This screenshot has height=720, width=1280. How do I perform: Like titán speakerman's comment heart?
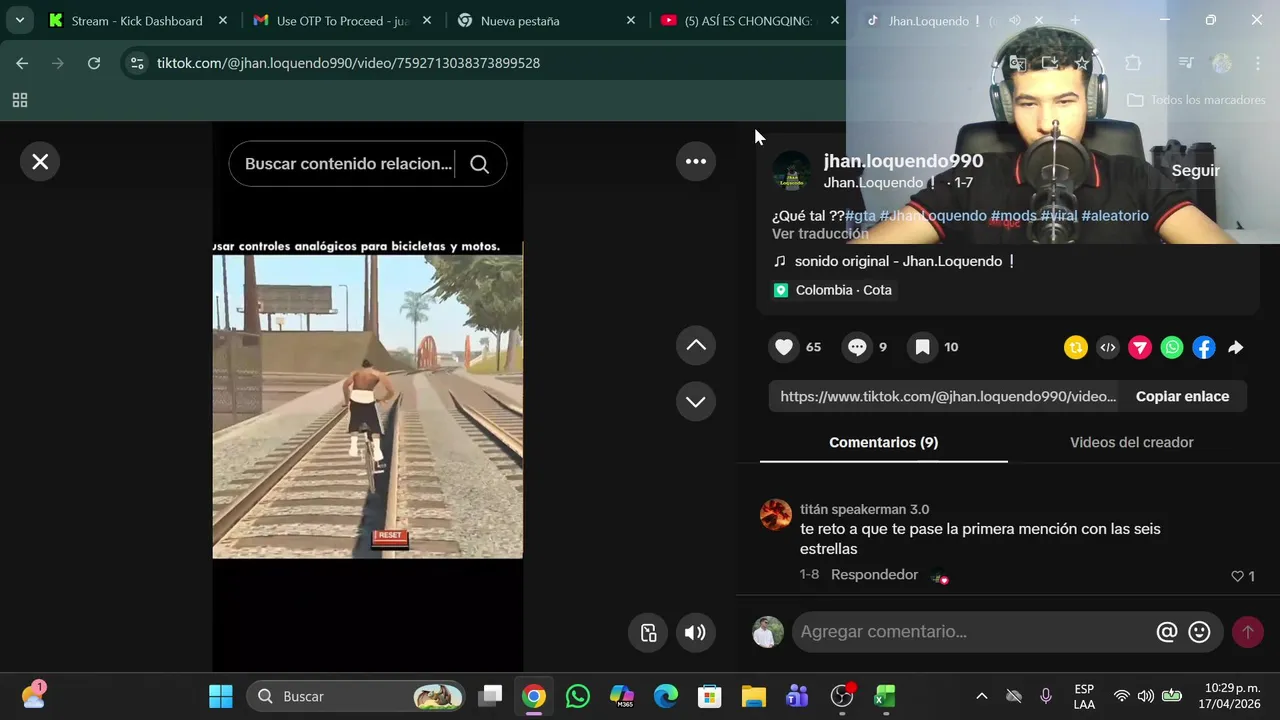click(1237, 576)
